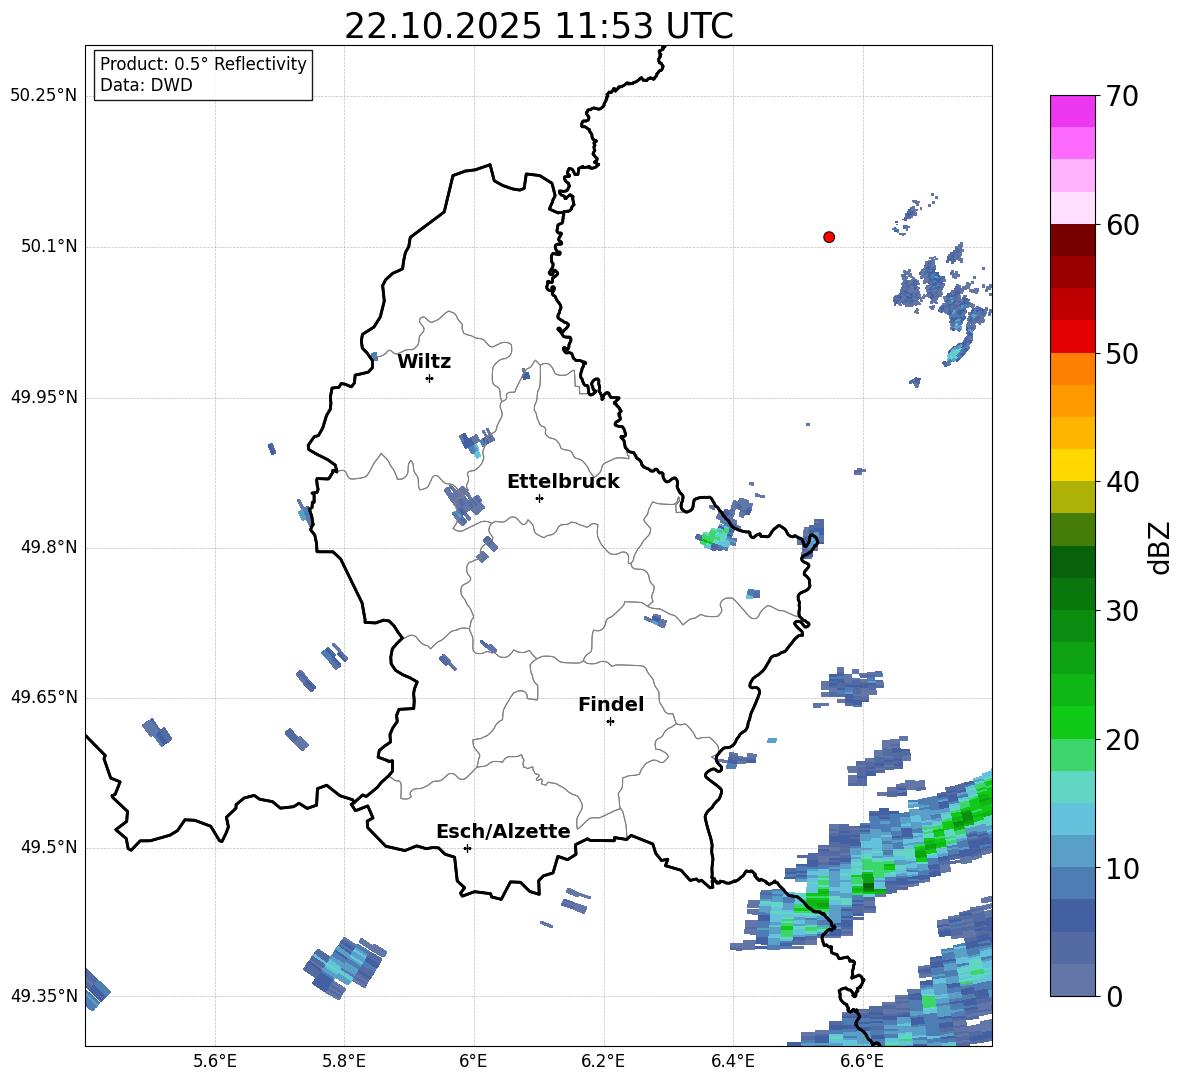Click colorbar tick label 70
This screenshot has width=1184, height=1081.
[1122, 97]
